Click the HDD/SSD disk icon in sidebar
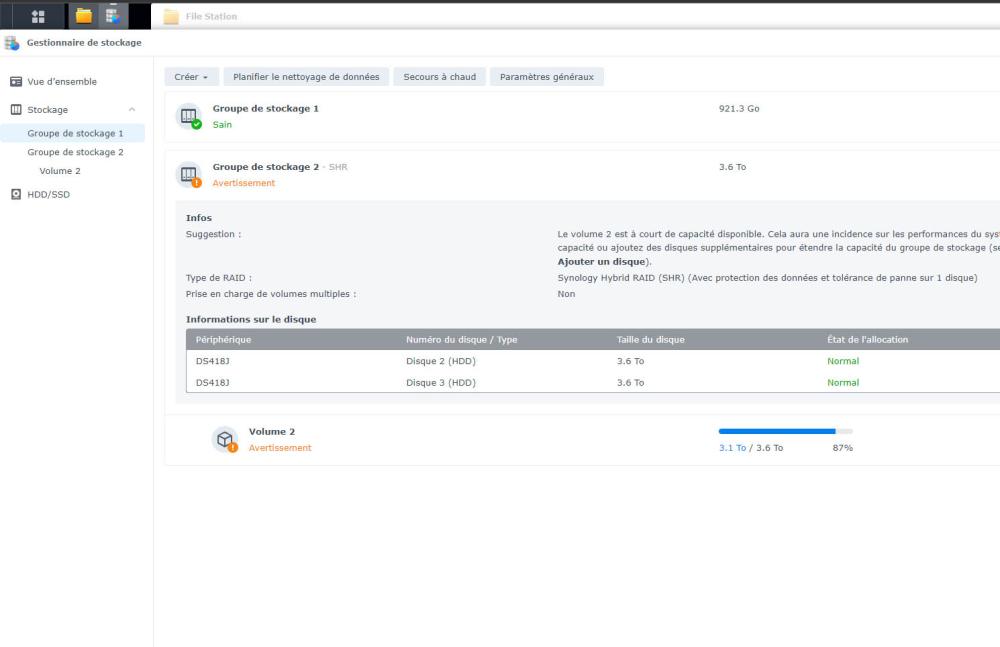 [x=16, y=194]
